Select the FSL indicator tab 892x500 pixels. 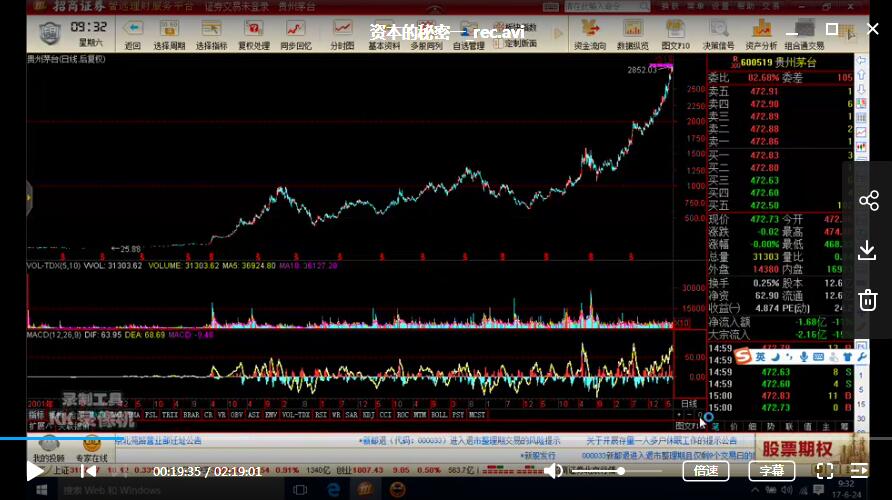151,415
